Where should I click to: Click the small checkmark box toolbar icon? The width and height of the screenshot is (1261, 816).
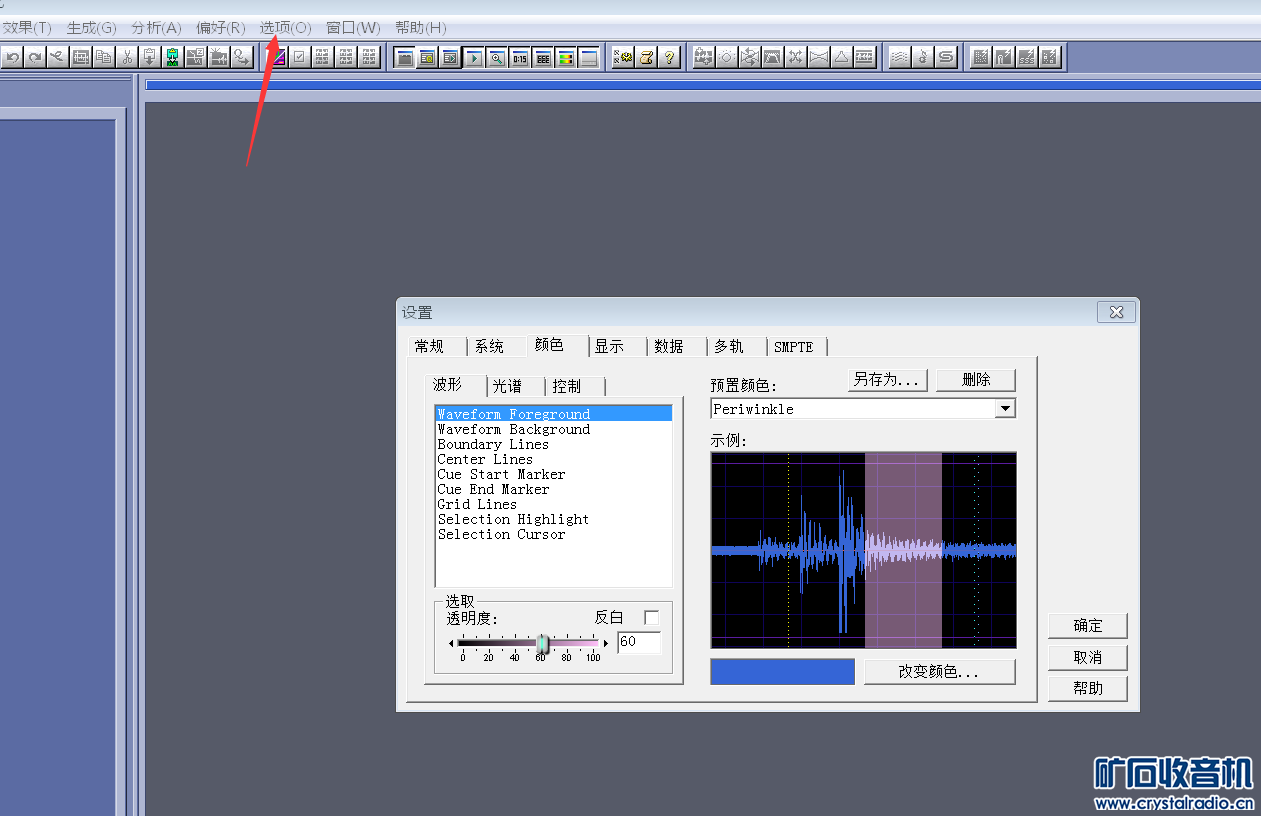click(x=299, y=57)
